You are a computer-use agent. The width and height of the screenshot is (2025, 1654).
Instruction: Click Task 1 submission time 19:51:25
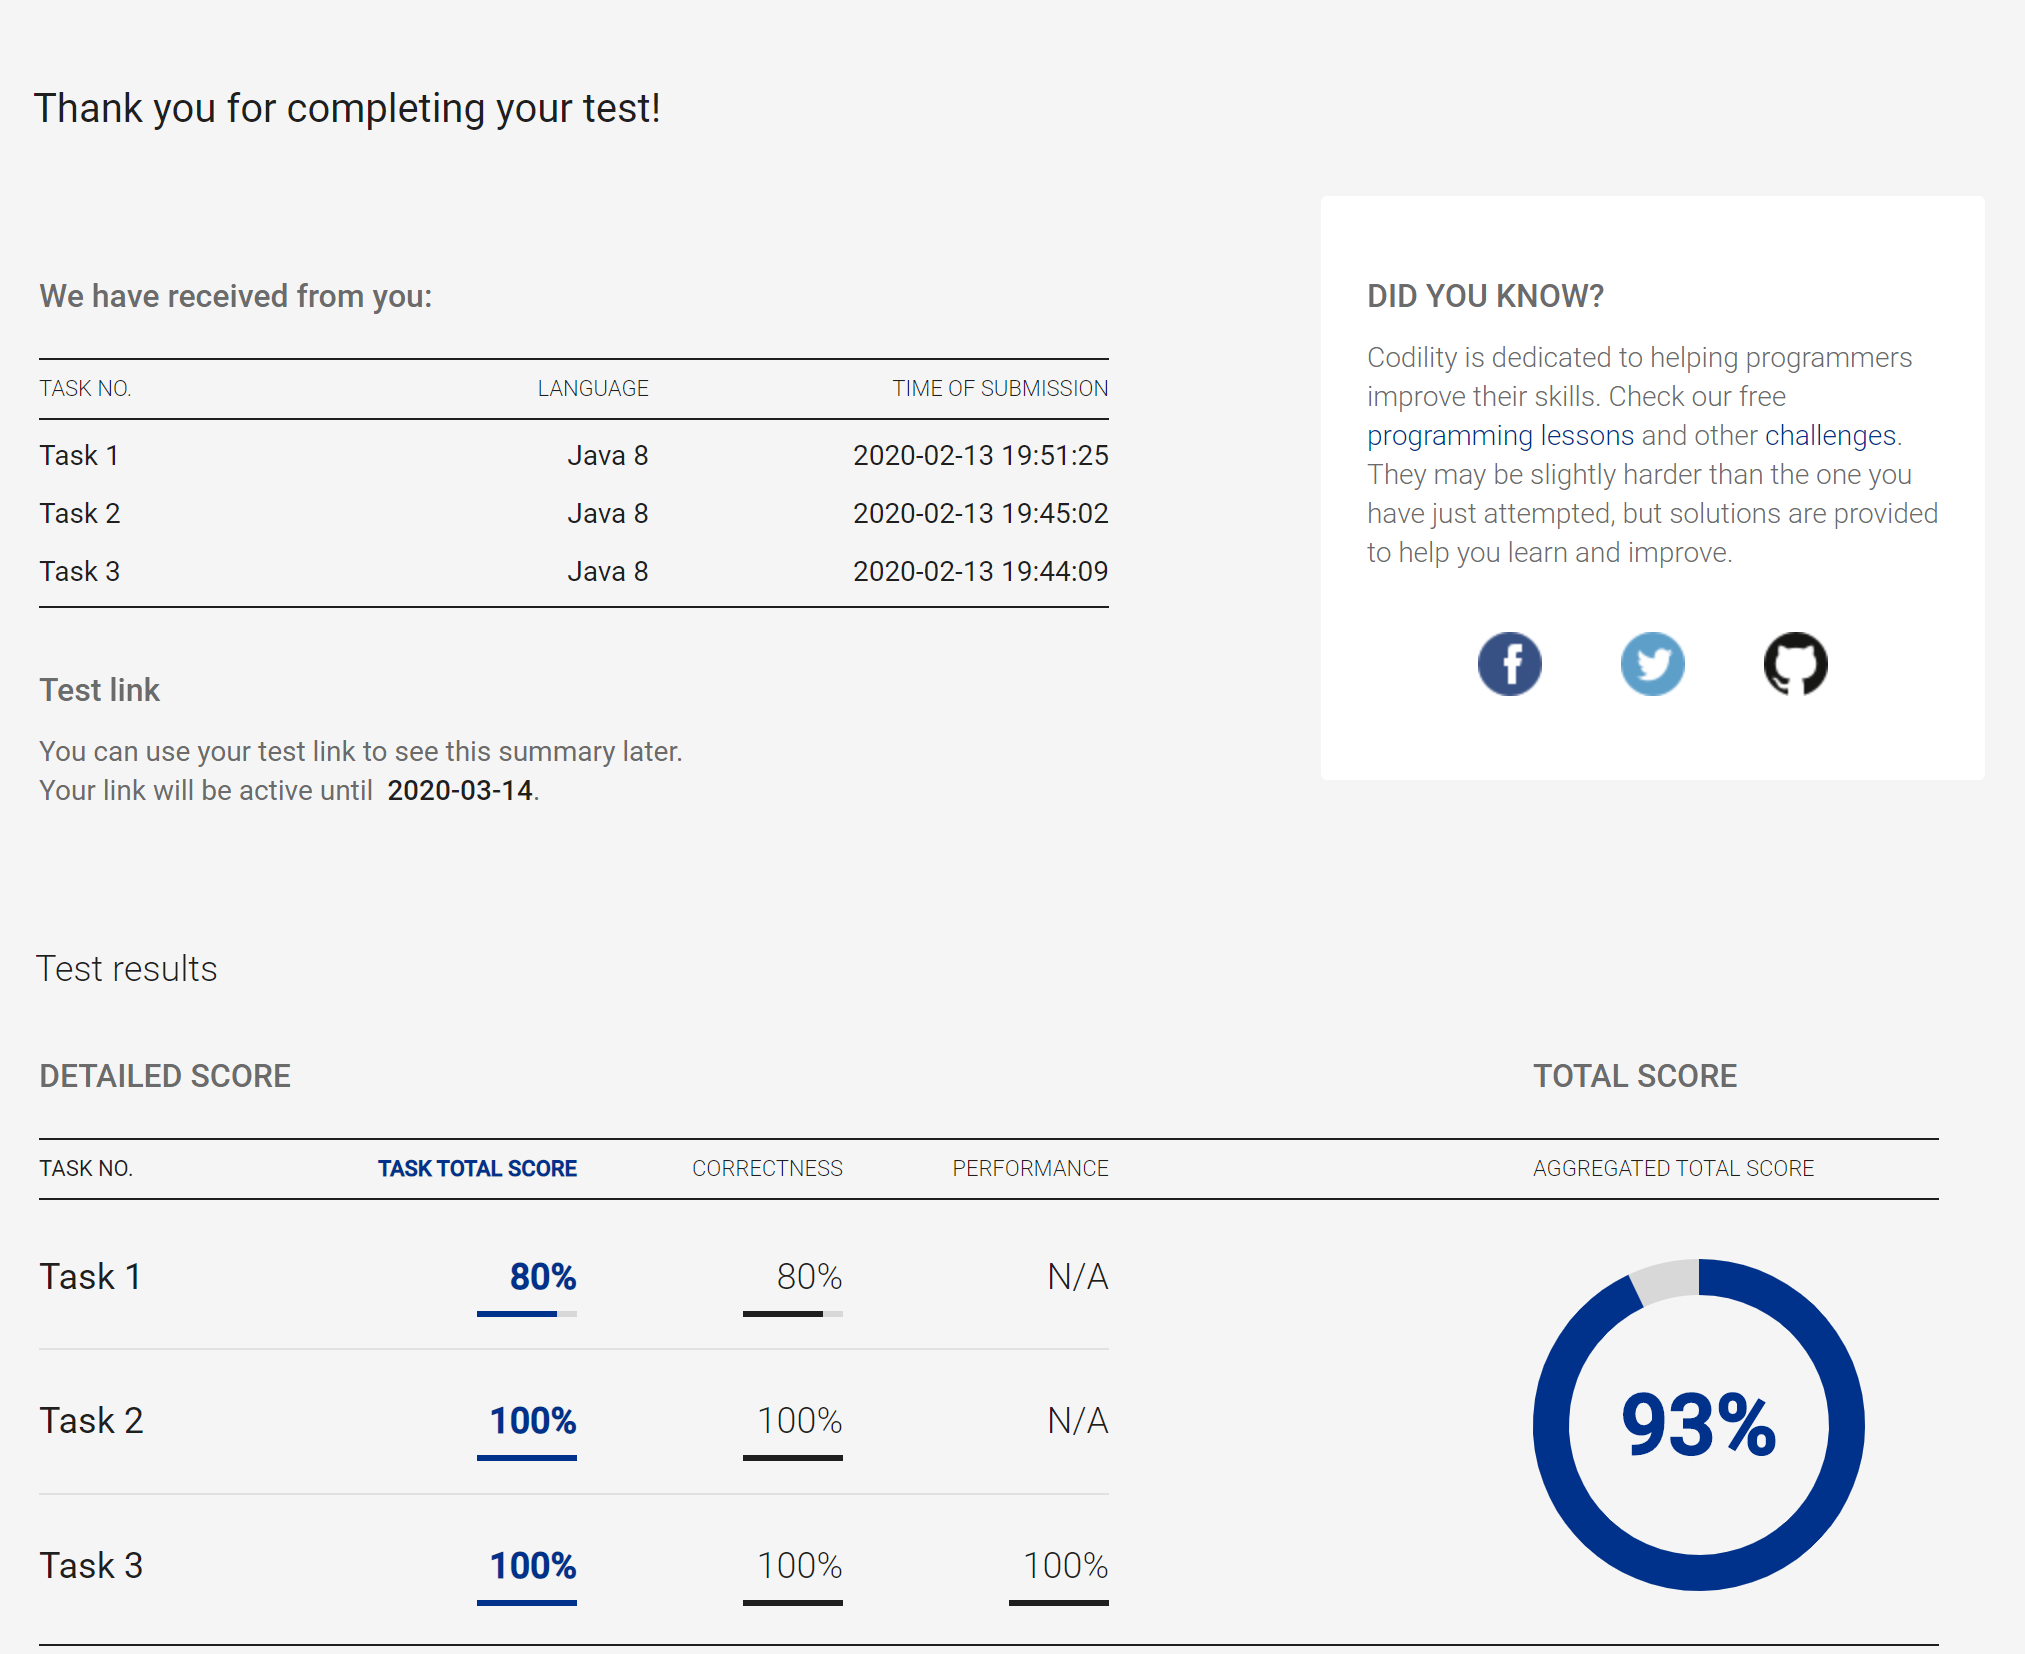[x=980, y=456]
